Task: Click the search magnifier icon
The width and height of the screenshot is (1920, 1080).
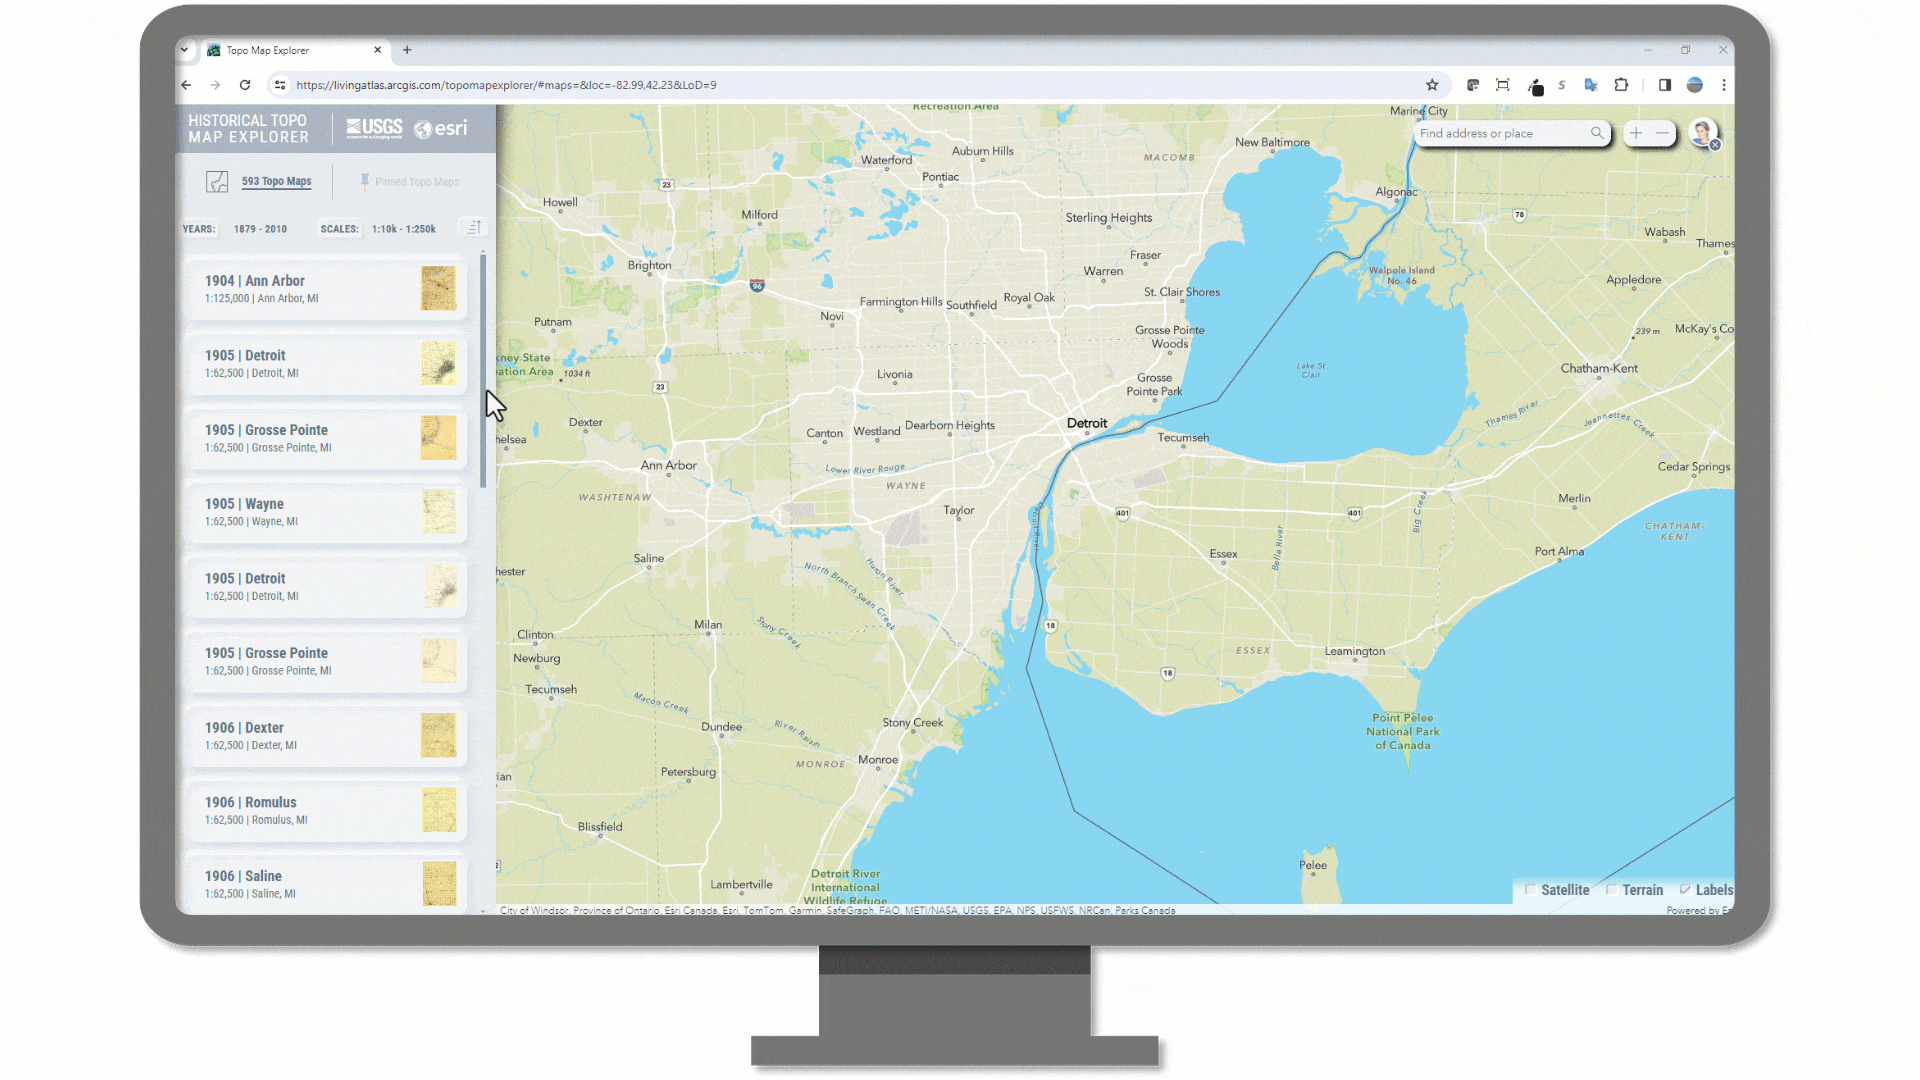Action: pyautogui.click(x=1597, y=133)
